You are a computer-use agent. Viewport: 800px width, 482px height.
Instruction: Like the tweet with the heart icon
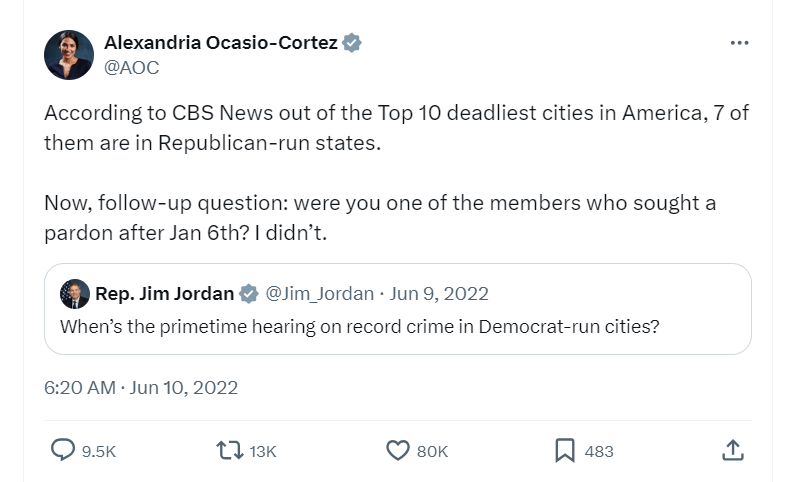coord(398,451)
